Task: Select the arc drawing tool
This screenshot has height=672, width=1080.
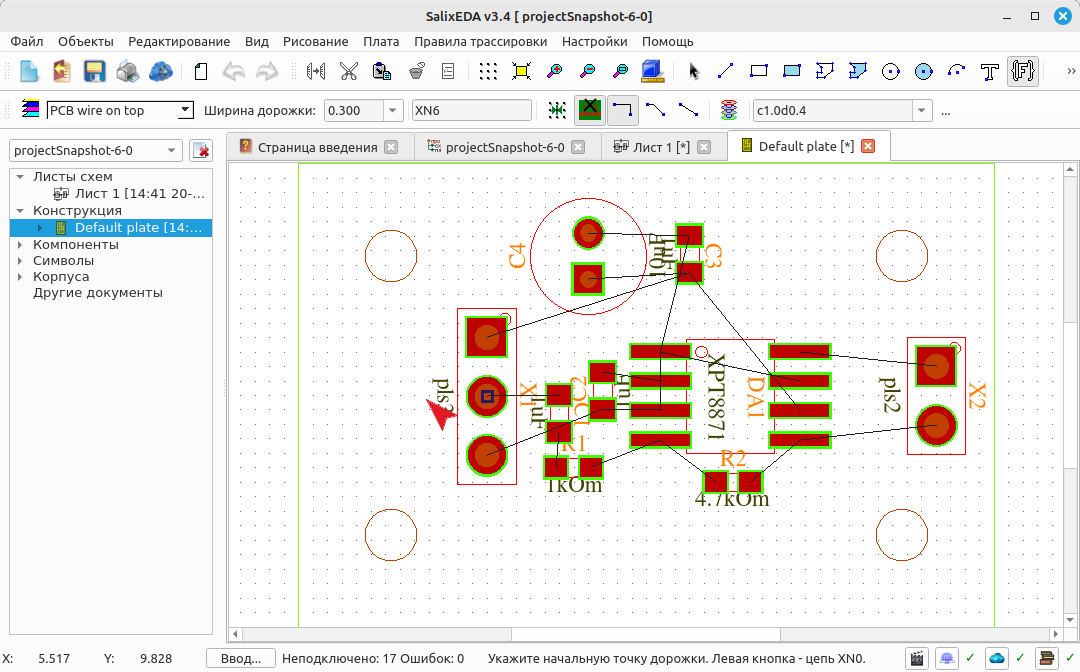Action: pos(956,71)
